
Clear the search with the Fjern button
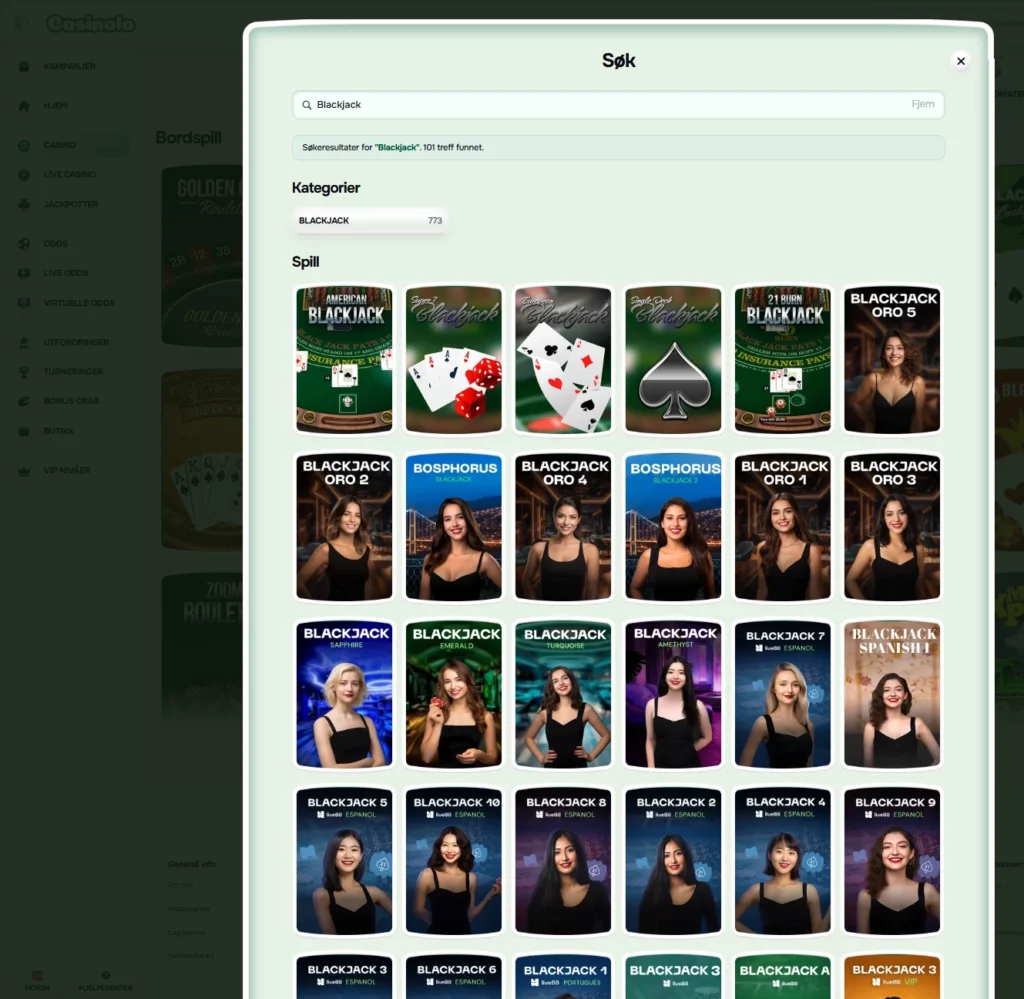tap(922, 104)
